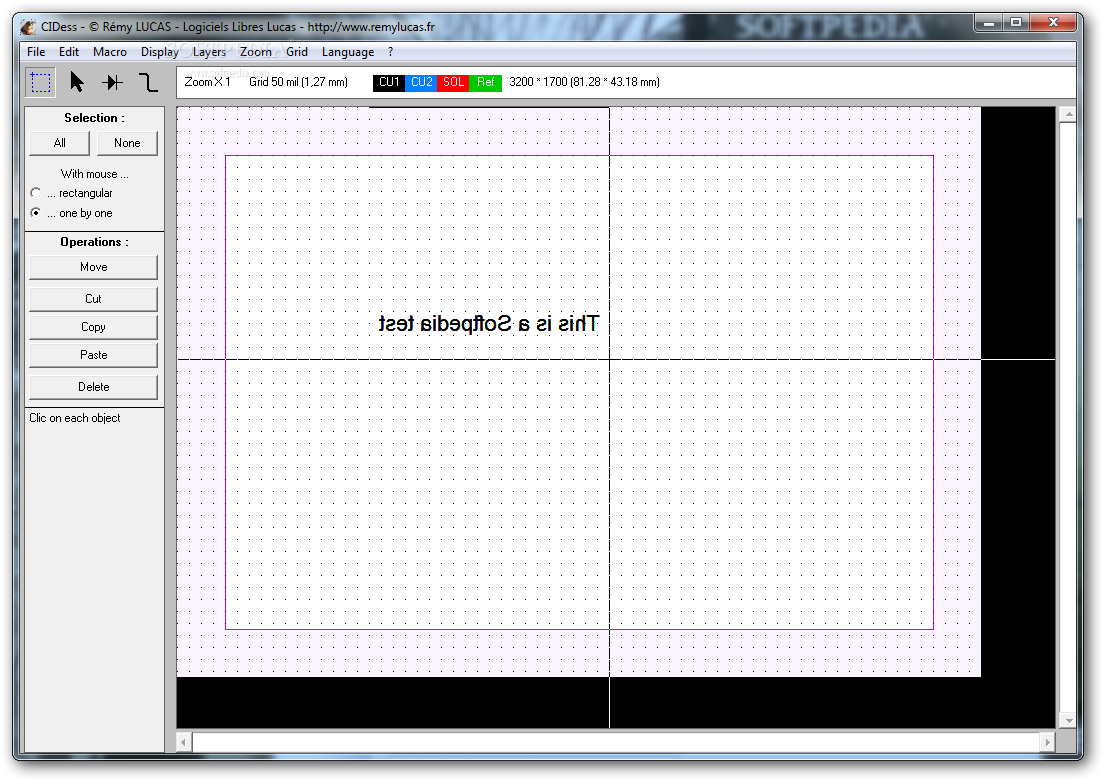Open the question mark help menu

[390, 51]
